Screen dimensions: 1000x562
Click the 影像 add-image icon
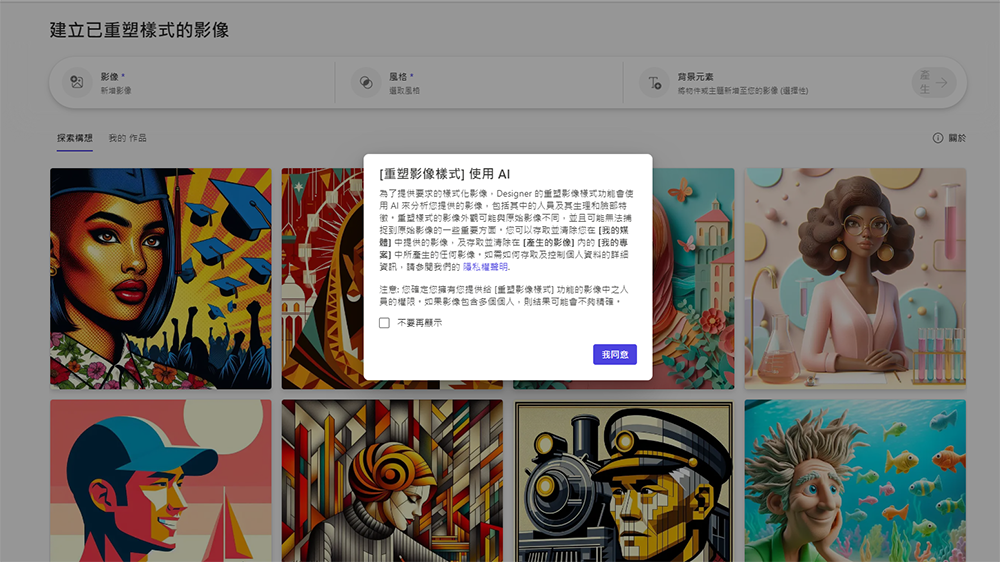[77, 82]
